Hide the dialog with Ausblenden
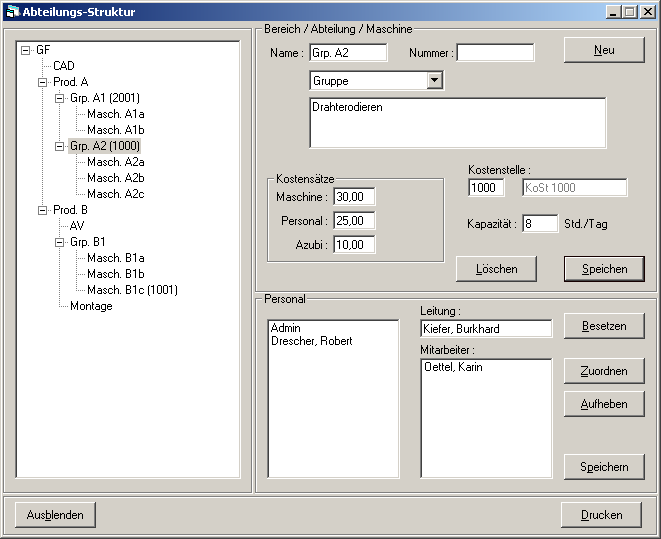 coord(55,515)
